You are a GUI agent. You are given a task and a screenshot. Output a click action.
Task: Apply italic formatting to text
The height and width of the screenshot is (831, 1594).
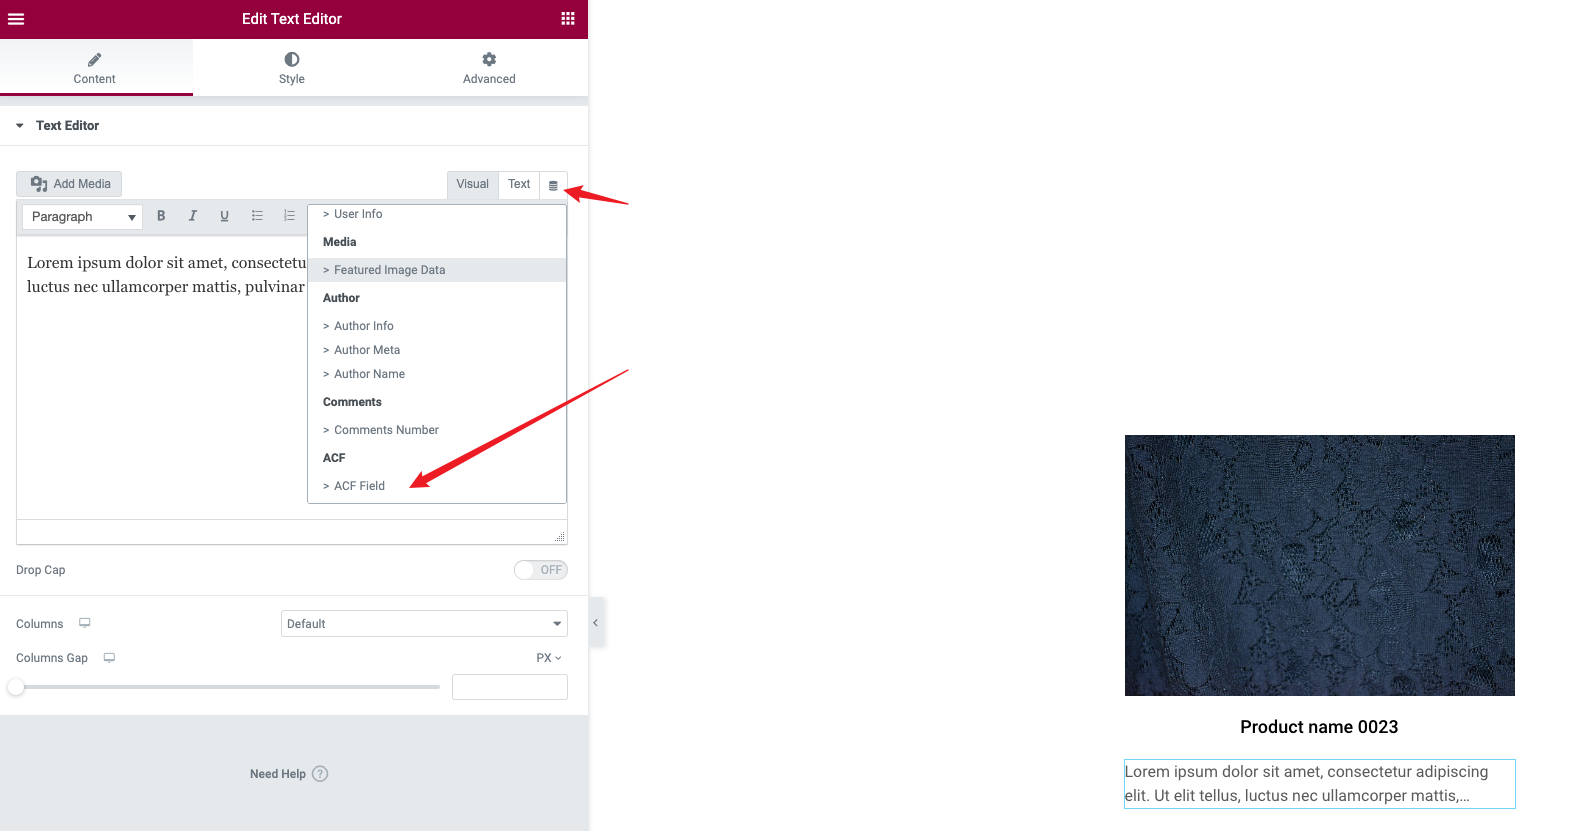coord(193,216)
